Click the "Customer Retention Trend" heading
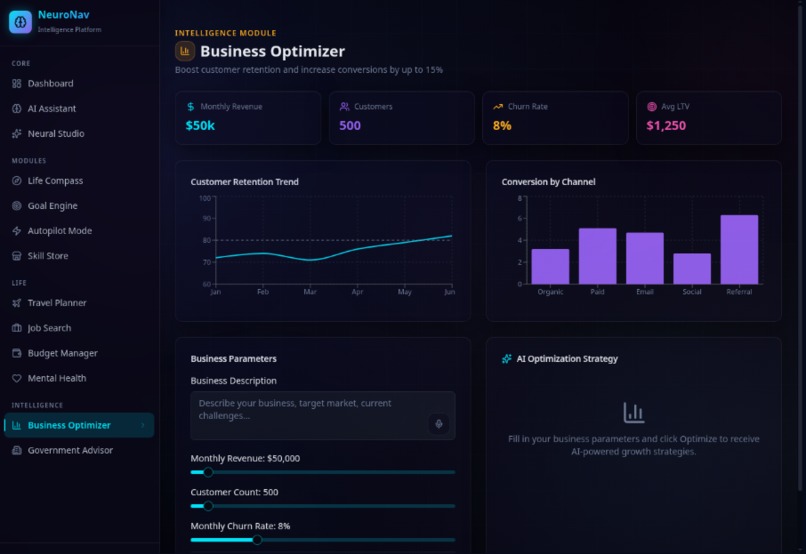The height and width of the screenshot is (554, 806). (245, 182)
